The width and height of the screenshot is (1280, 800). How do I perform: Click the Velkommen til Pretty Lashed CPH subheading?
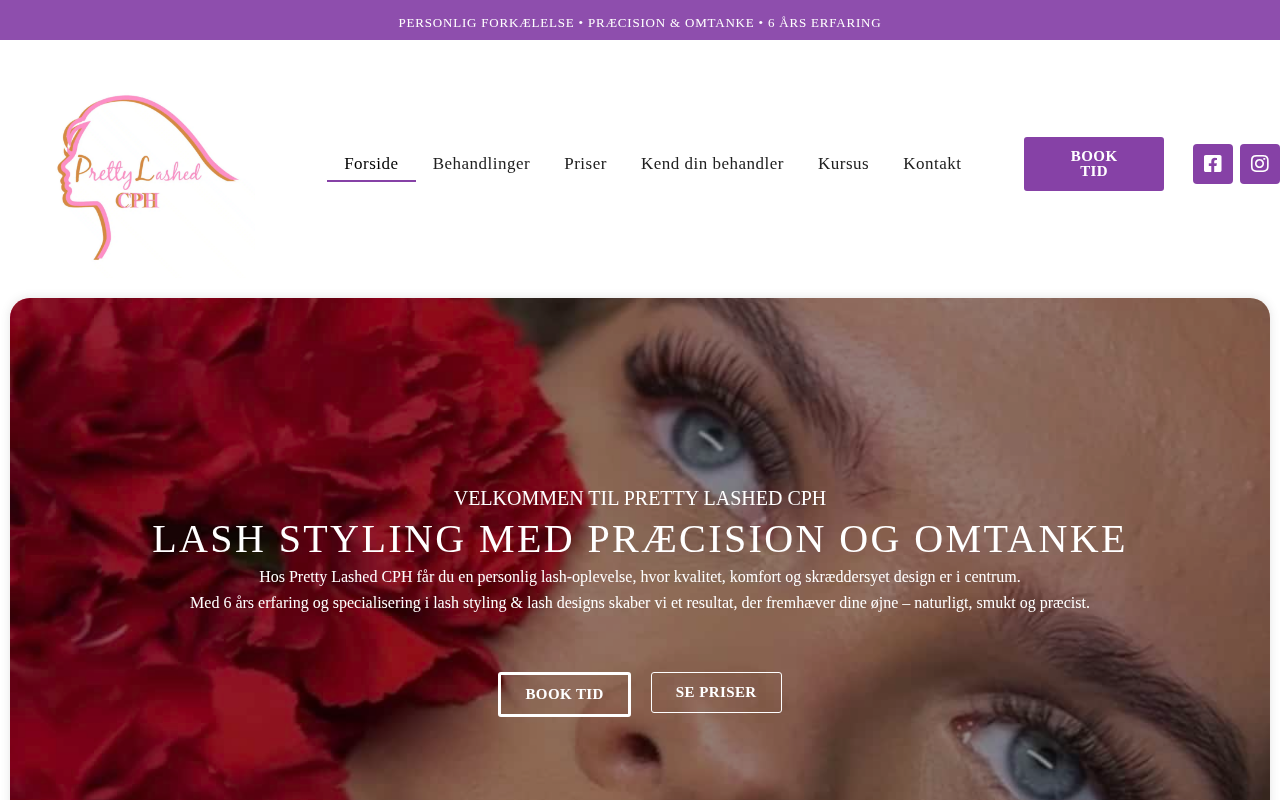(x=640, y=498)
